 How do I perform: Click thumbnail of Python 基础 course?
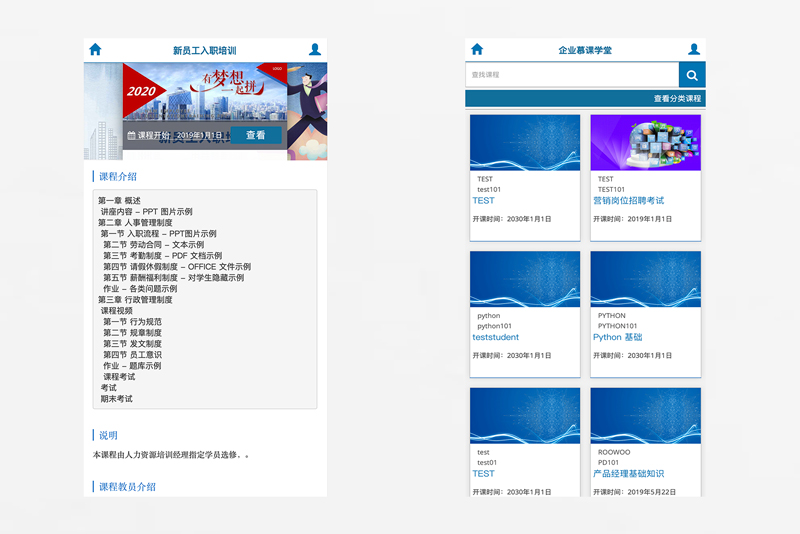tap(645, 279)
